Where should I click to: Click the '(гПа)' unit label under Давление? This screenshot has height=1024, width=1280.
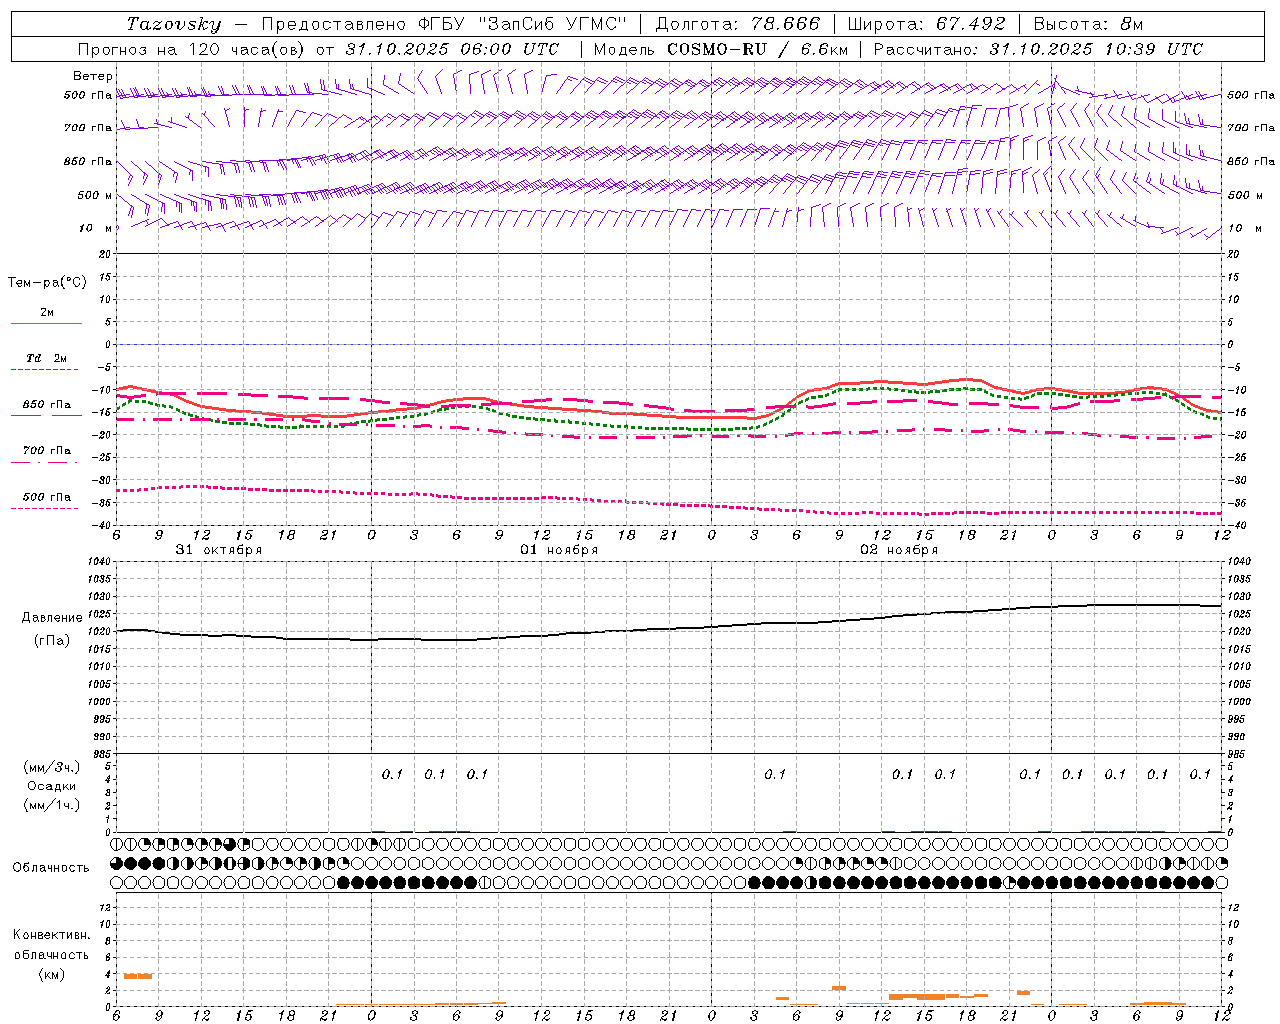pyautogui.click(x=51, y=641)
